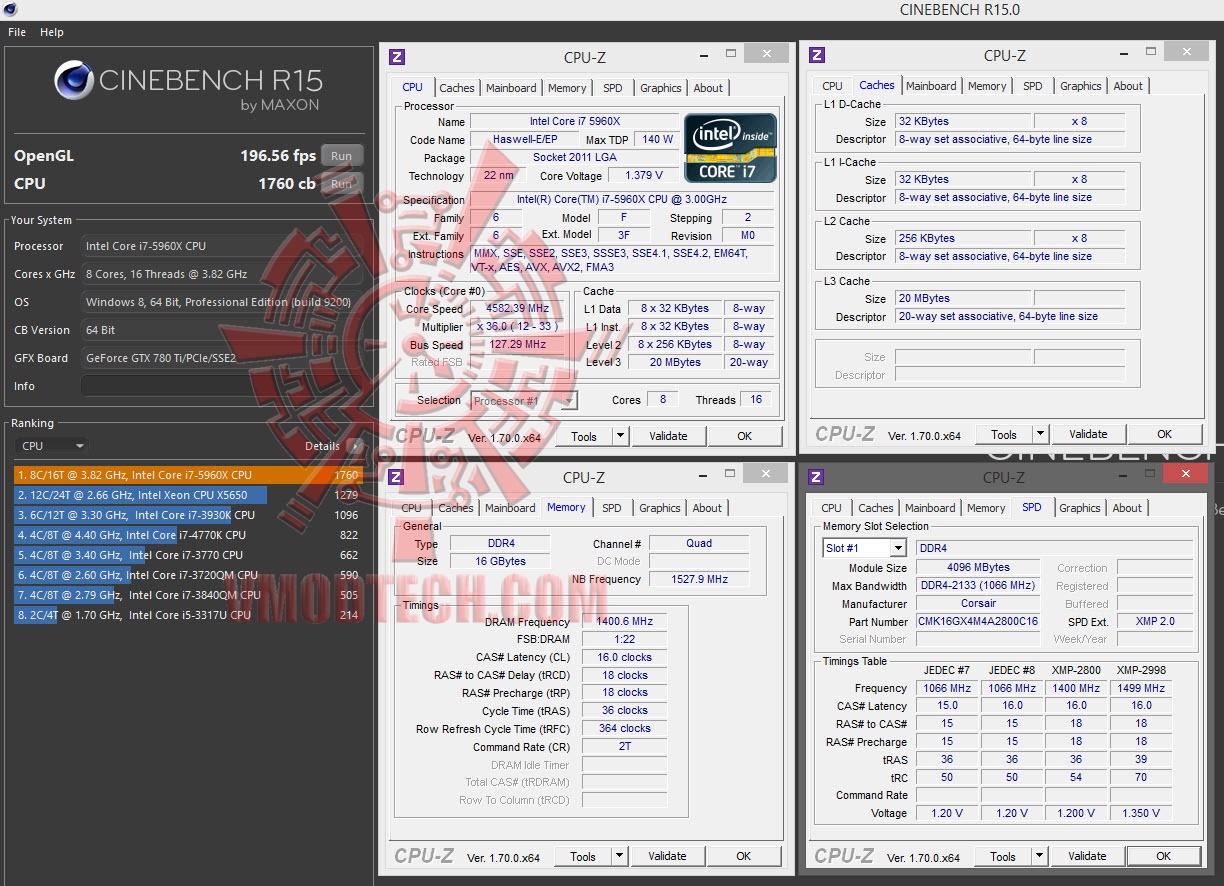The height and width of the screenshot is (886, 1224).
Task: Expand Tools arrow in CPU-Z CPU-tab window
Action: [x=620, y=436]
